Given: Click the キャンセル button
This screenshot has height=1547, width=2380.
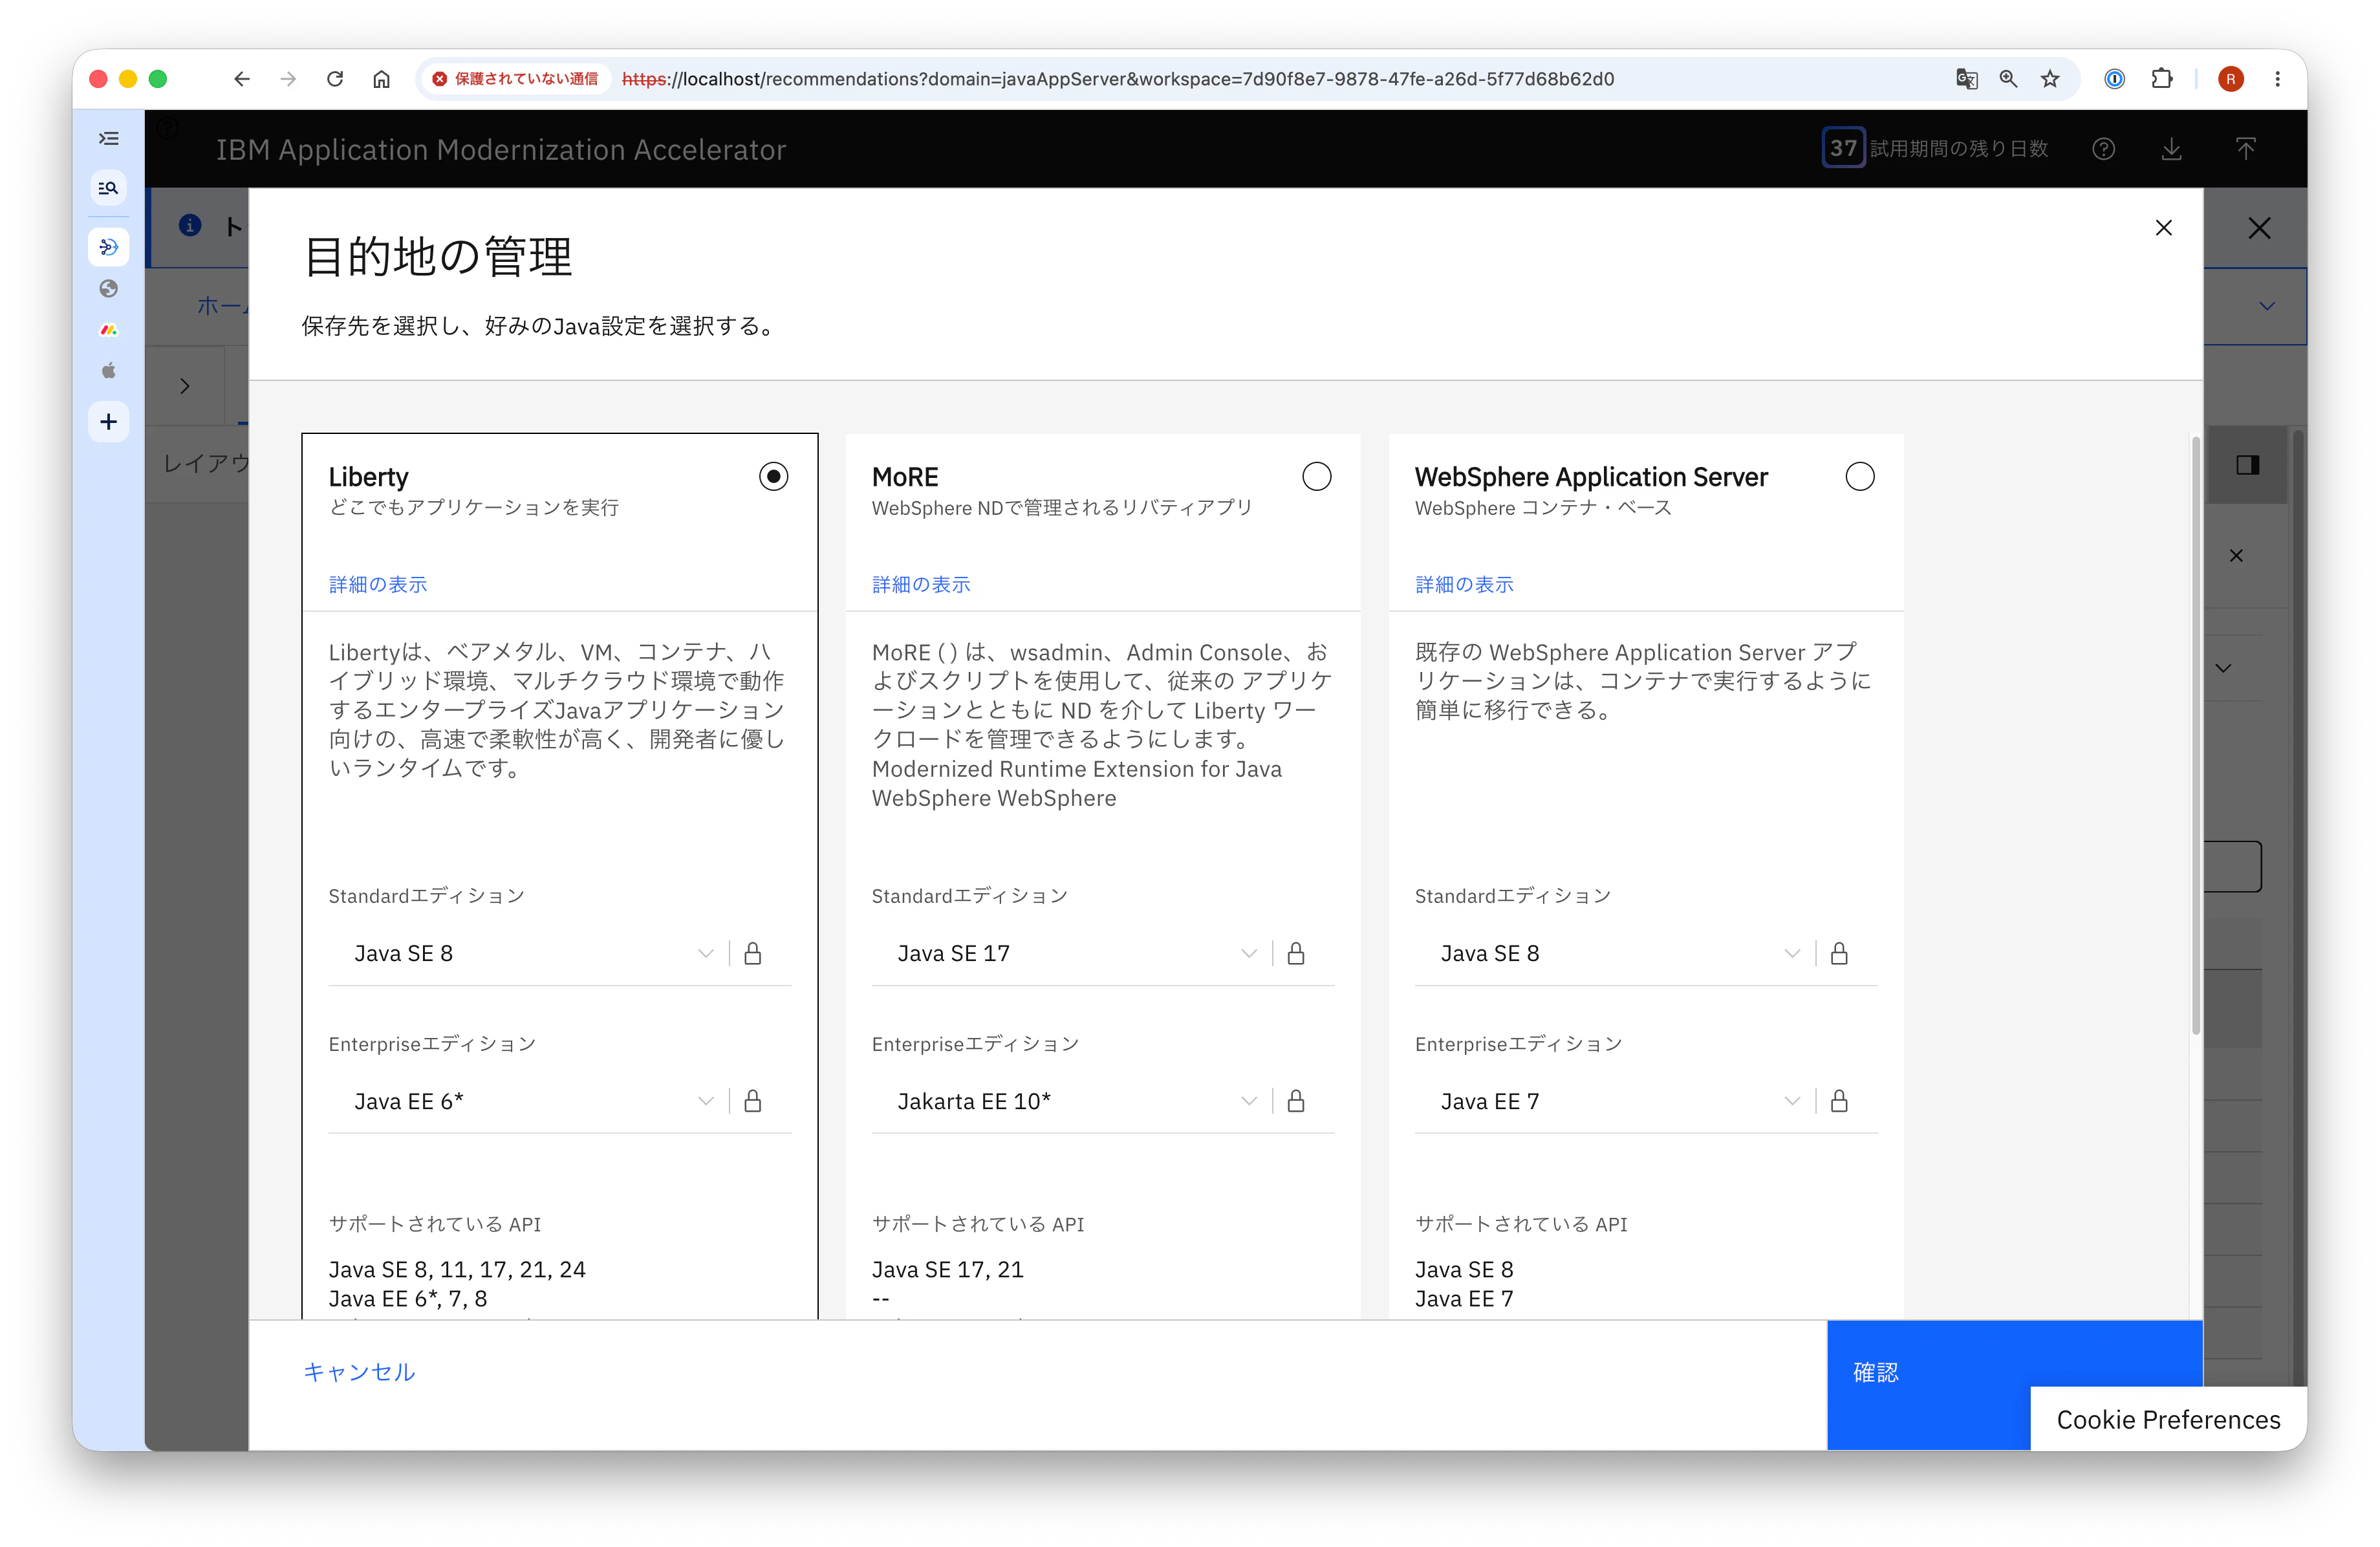Looking at the screenshot, I should (x=359, y=1371).
